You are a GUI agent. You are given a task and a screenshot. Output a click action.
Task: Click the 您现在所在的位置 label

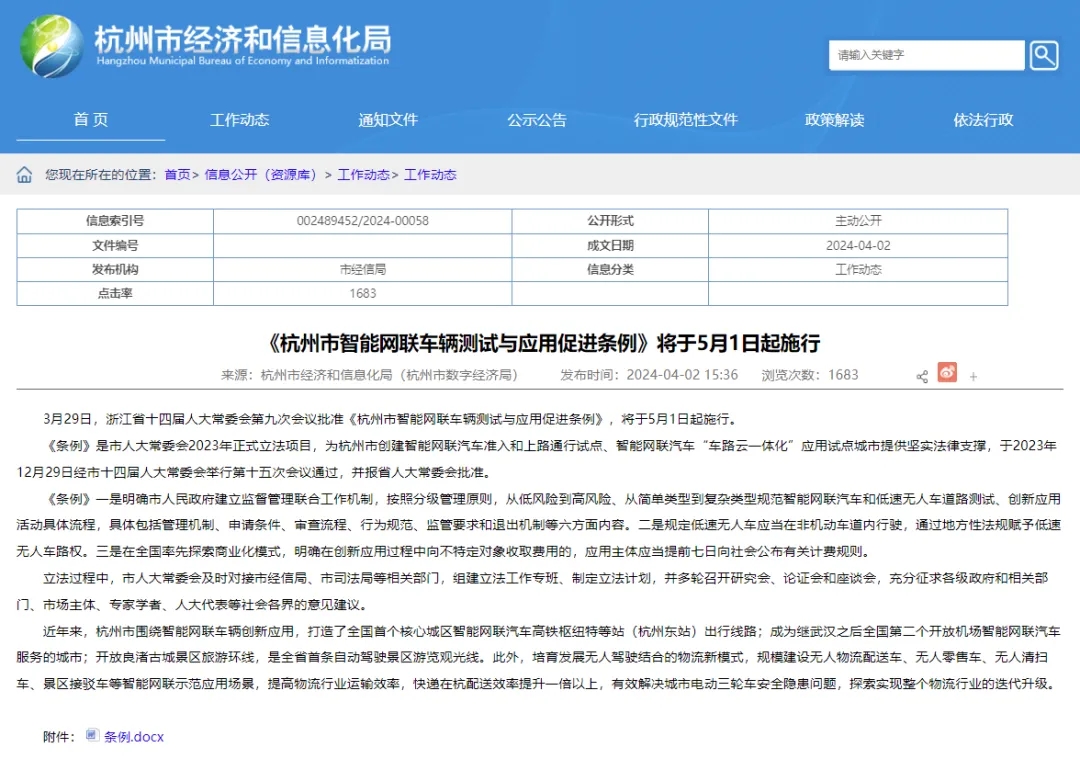(101, 175)
